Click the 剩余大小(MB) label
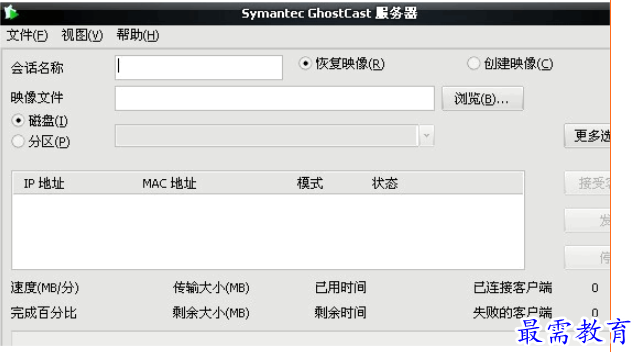The height and width of the screenshot is (363, 639). click(x=211, y=313)
